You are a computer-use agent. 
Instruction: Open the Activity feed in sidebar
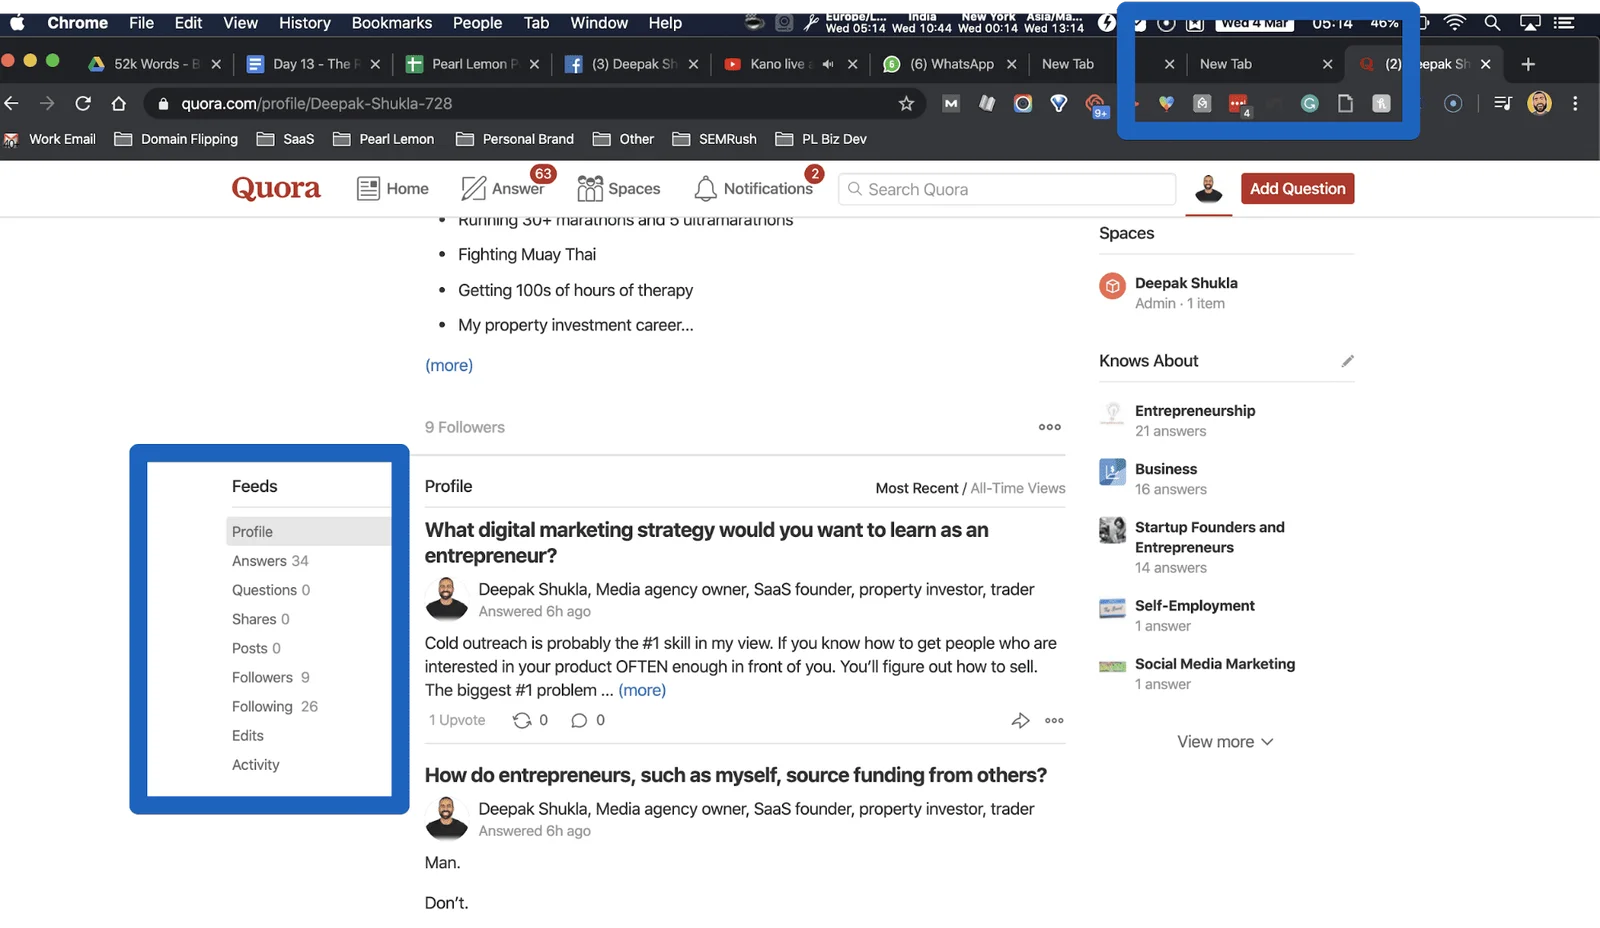tap(256, 765)
